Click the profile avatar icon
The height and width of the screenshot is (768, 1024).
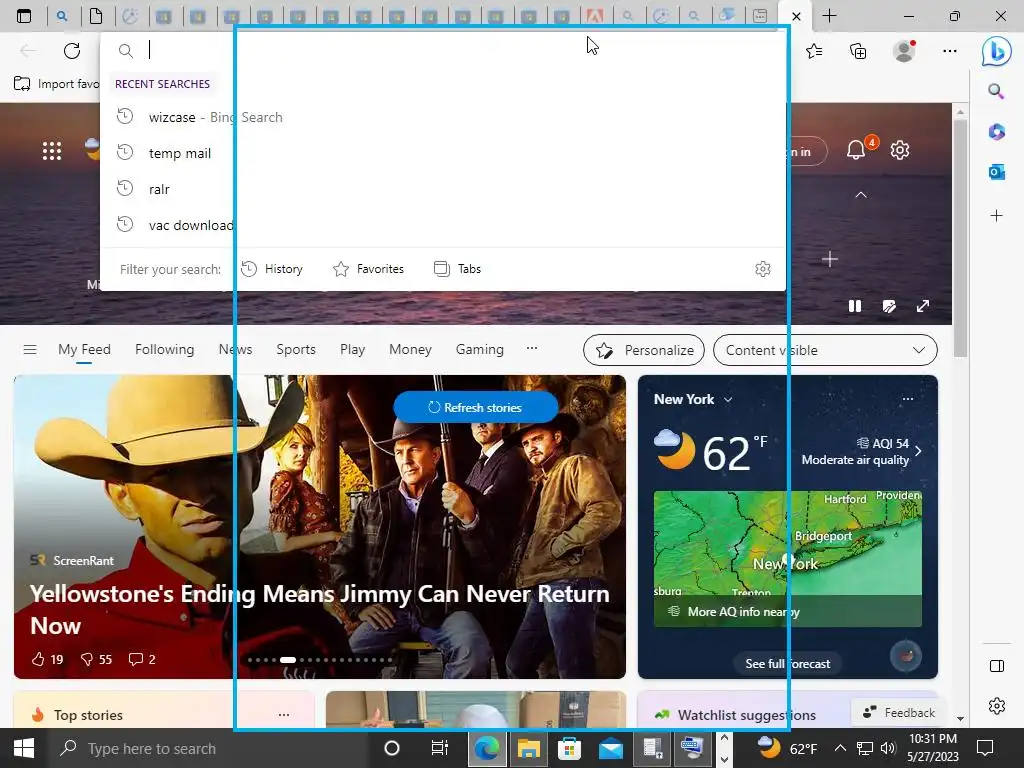click(904, 51)
